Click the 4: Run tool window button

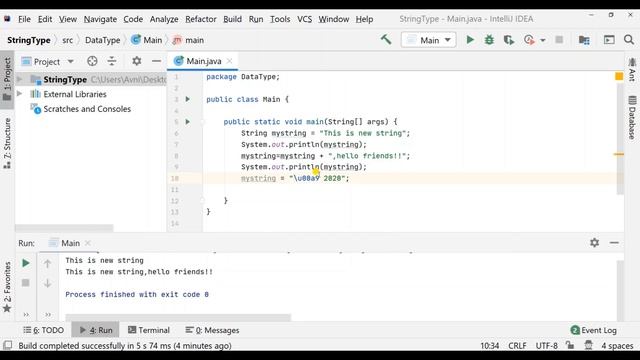coord(96,330)
